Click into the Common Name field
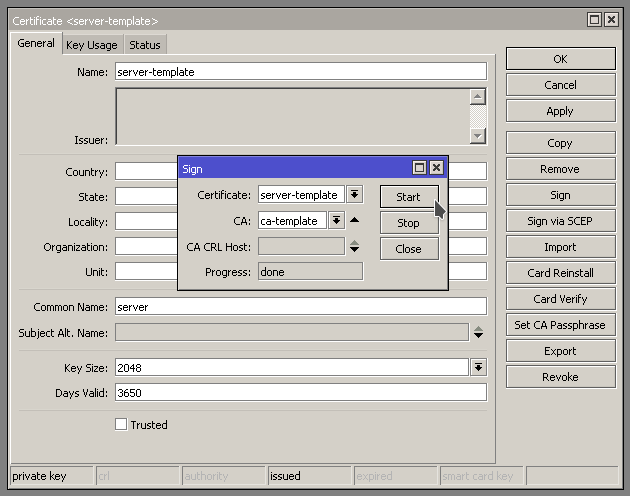 (300, 306)
